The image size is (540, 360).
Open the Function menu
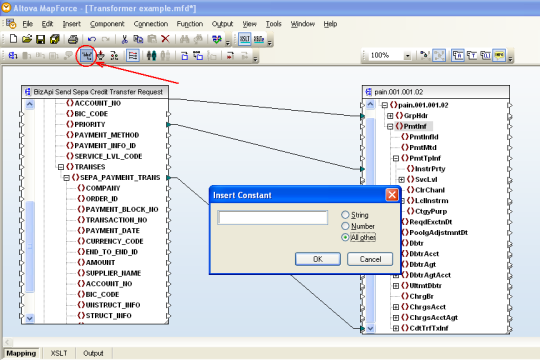(x=190, y=24)
